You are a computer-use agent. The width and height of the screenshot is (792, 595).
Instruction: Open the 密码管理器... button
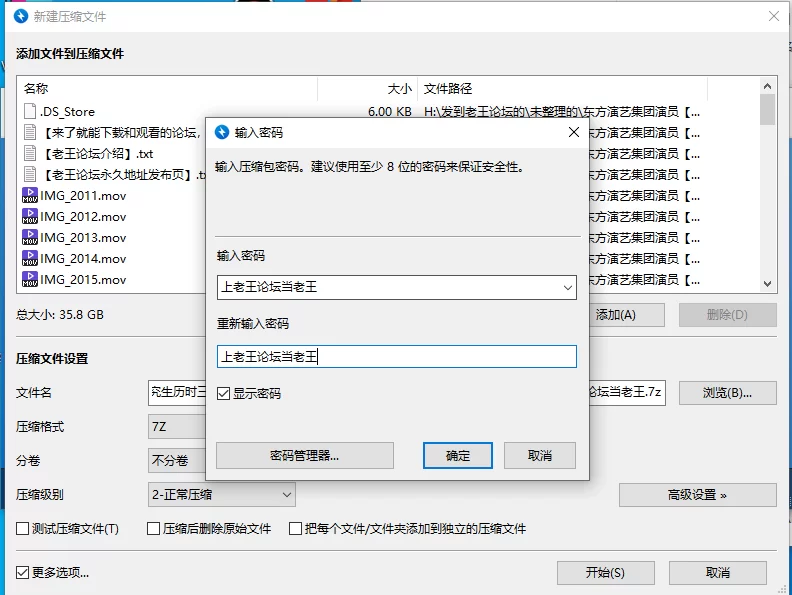pos(305,456)
